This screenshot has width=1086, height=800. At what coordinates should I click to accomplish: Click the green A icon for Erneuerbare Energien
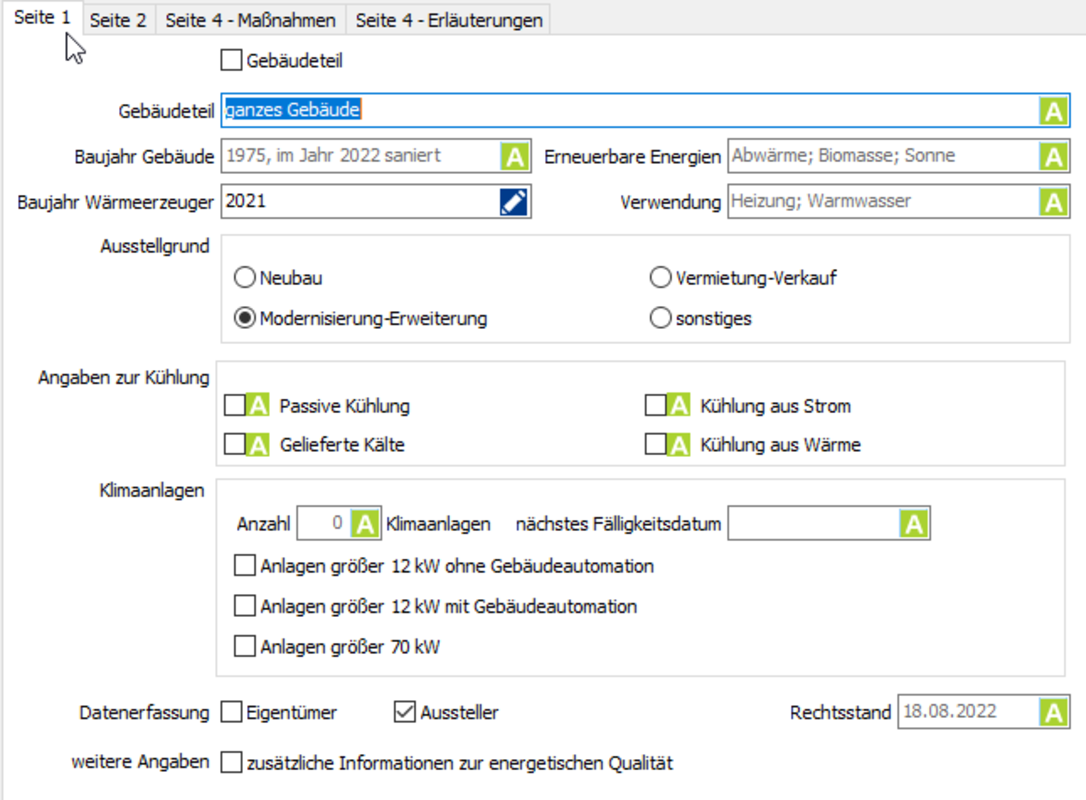click(1053, 157)
